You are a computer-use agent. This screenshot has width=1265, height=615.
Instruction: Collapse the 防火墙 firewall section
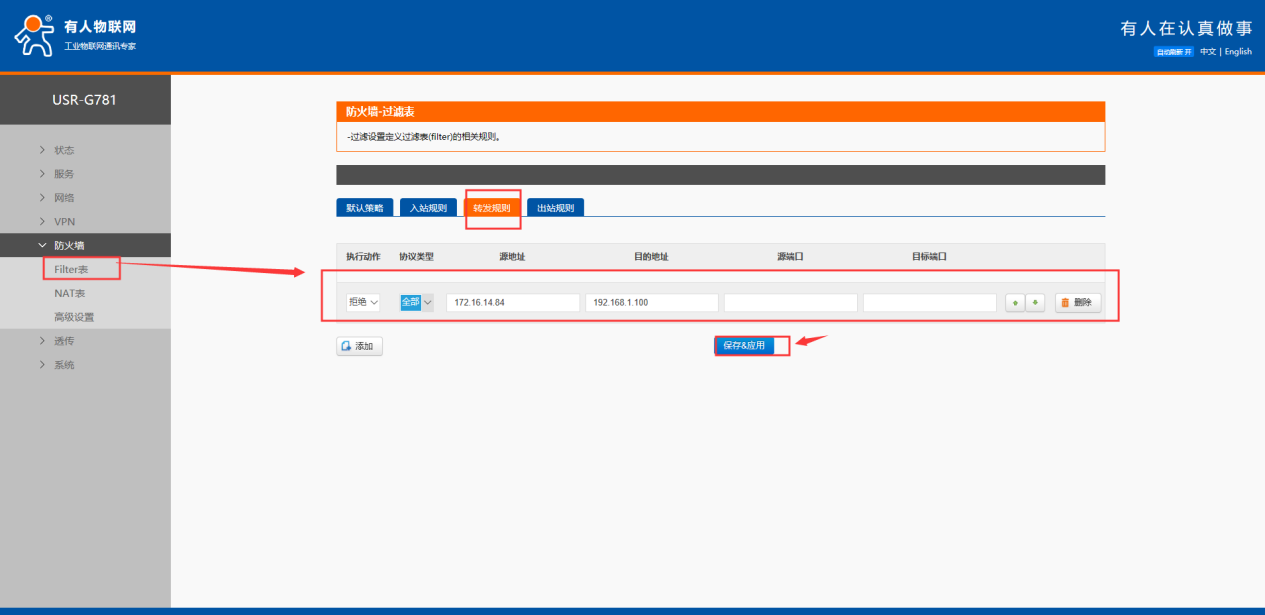pos(68,246)
